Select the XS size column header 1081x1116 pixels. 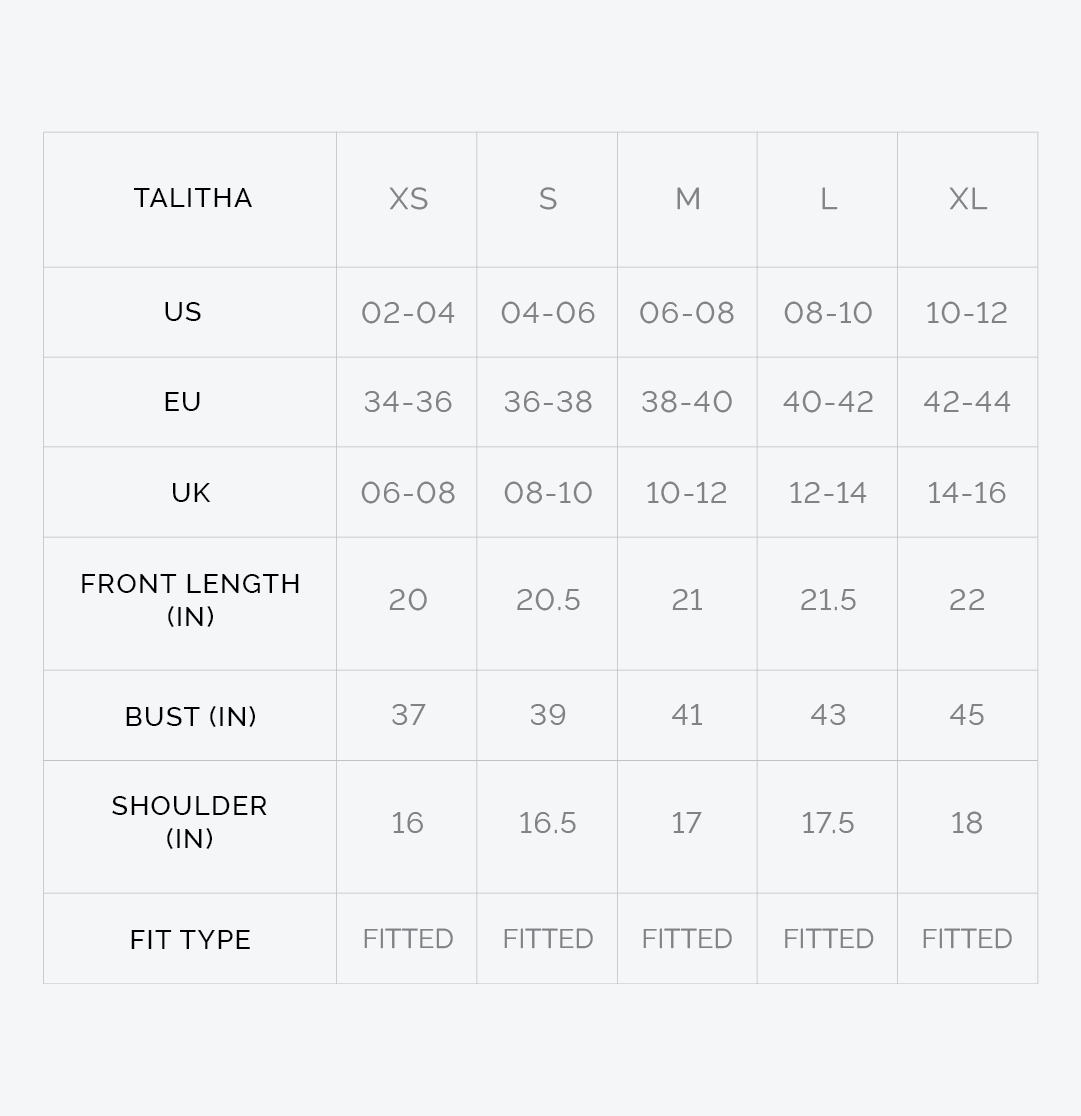tap(408, 199)
